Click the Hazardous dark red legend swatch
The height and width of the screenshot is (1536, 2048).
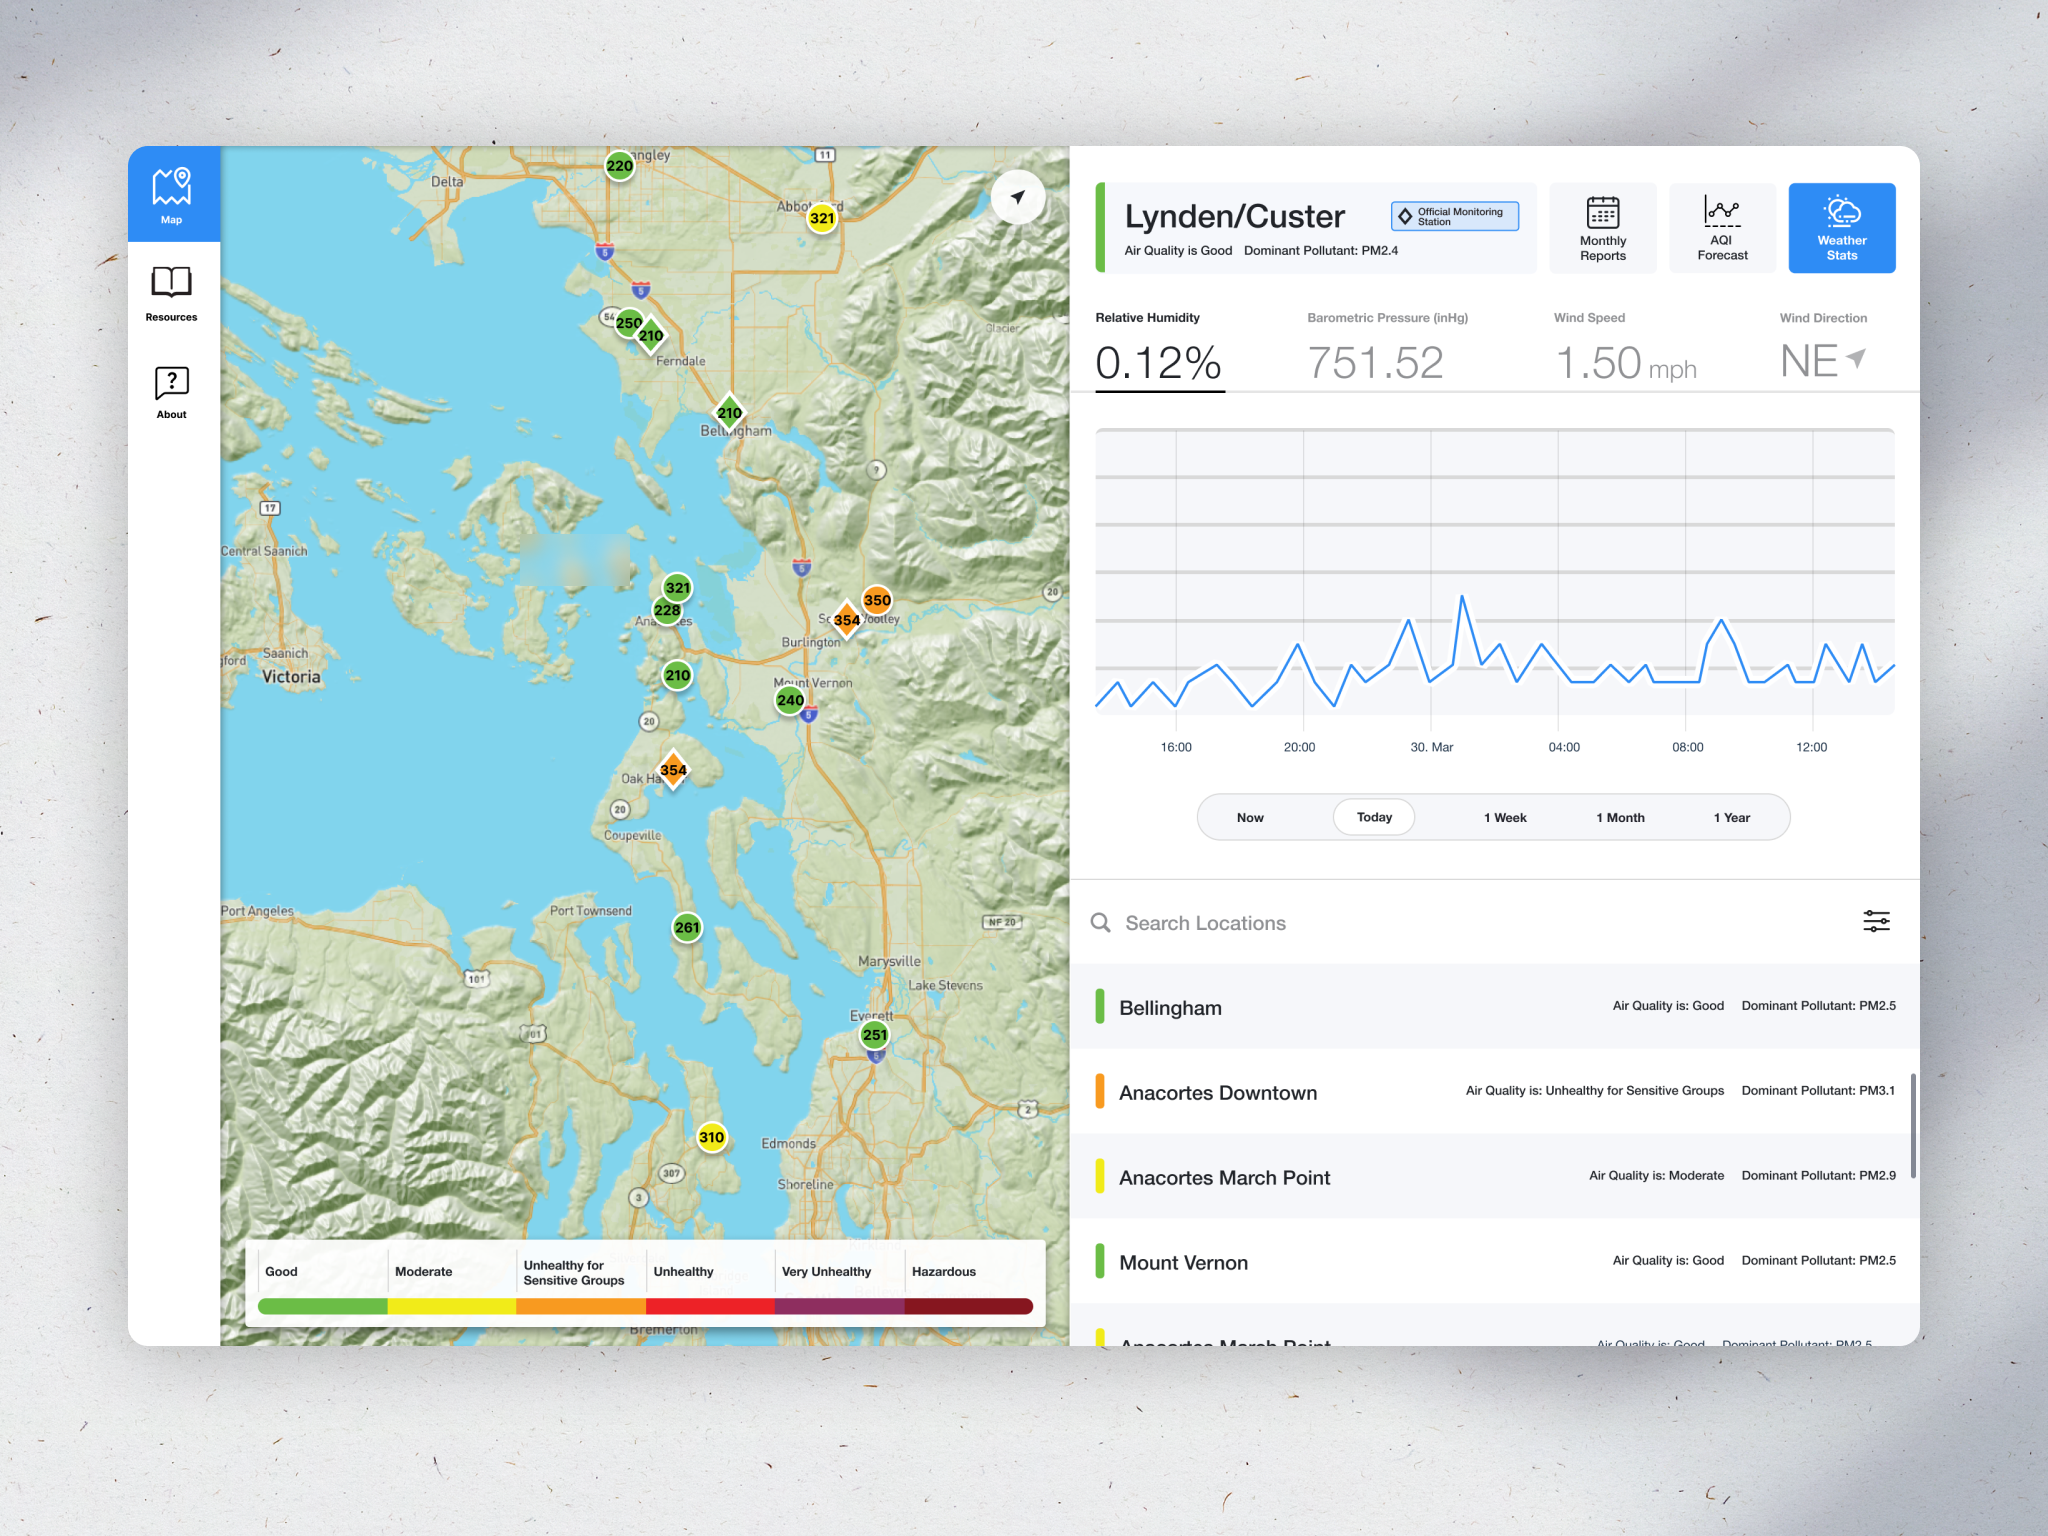click(x=969, y=1306)
